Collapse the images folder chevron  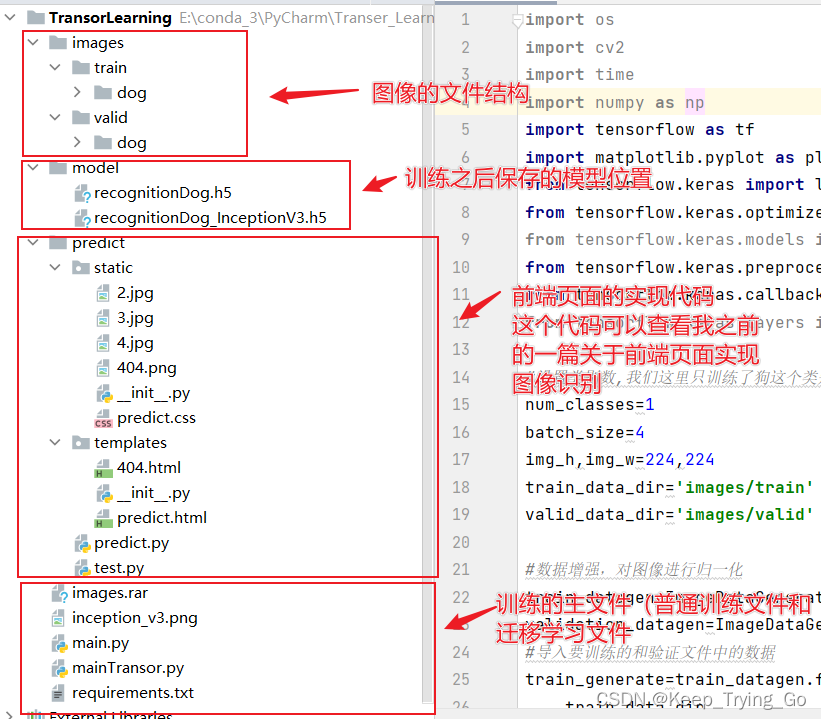[33, 42]
